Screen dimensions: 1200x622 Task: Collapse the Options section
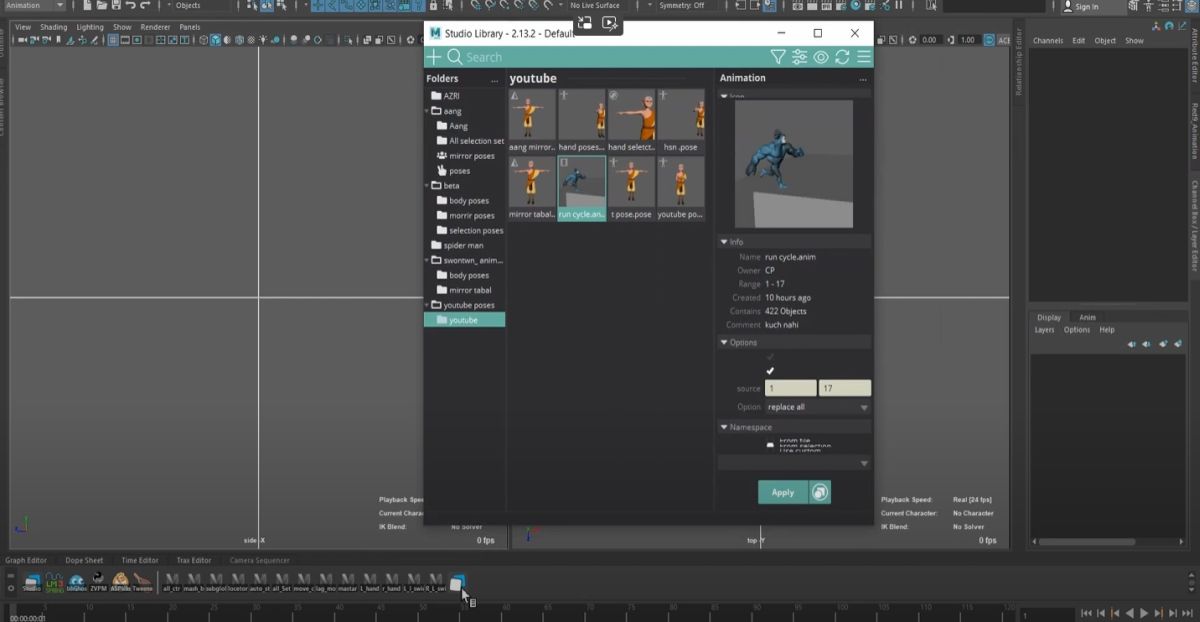click(724, 342)
